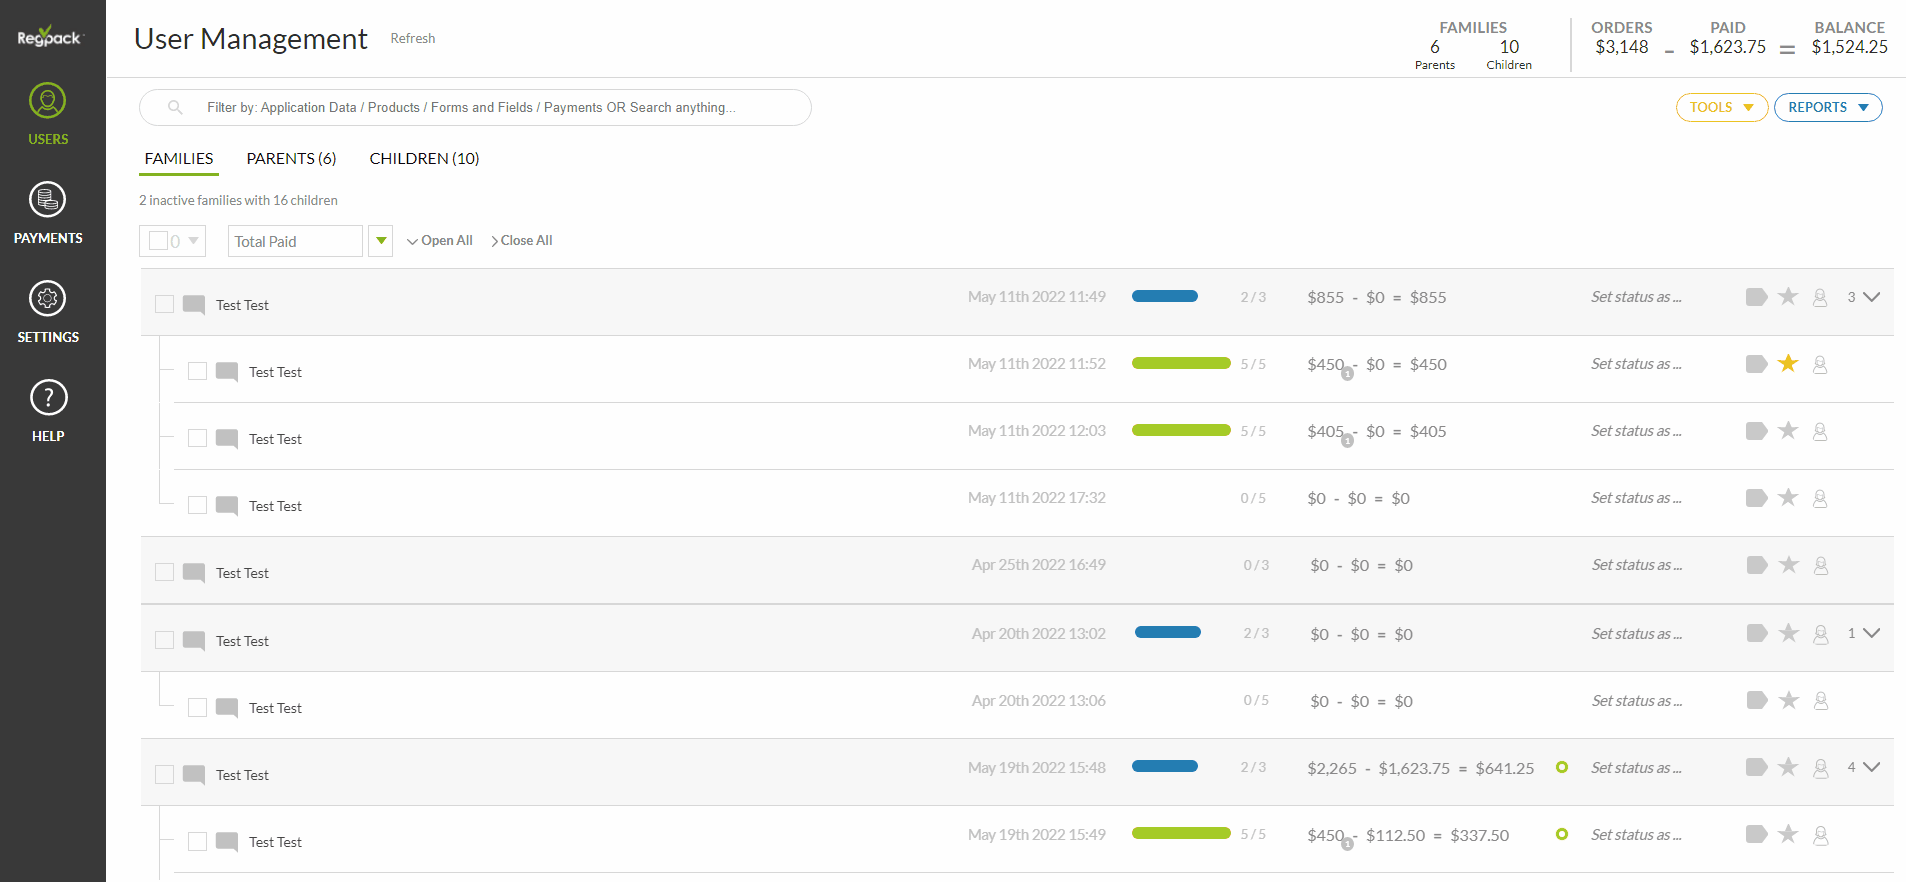Click Open All
Viewport: 1906px width, 882px height.
tap(440, 241)
